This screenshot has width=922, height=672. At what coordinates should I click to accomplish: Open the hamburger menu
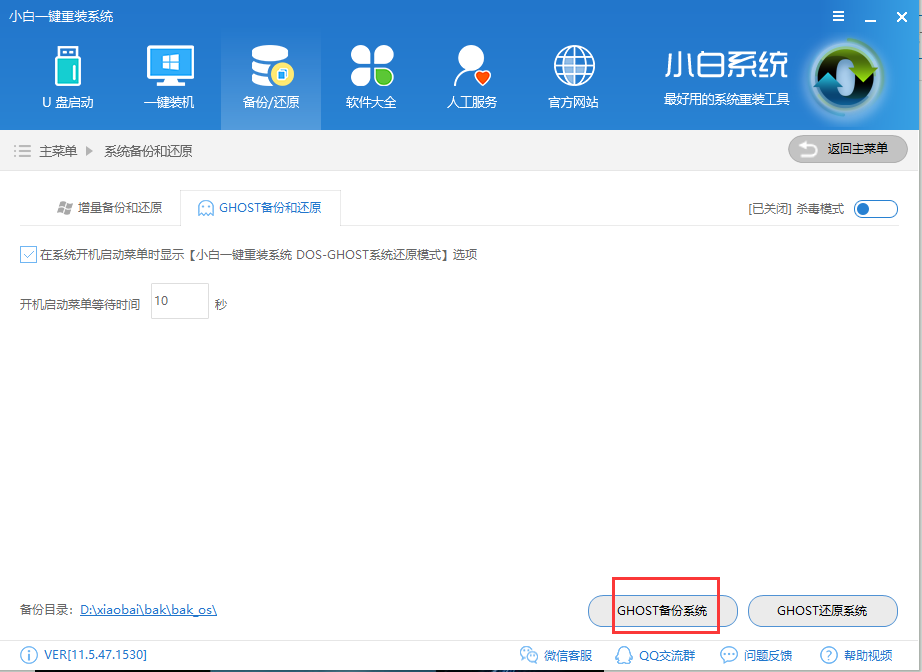838,16
